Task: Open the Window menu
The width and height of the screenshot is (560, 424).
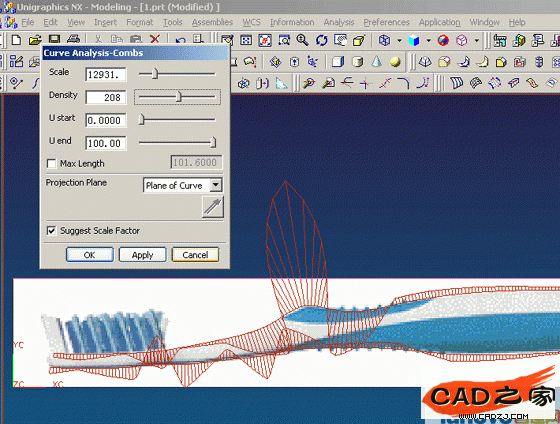Action: coord(485,22)
